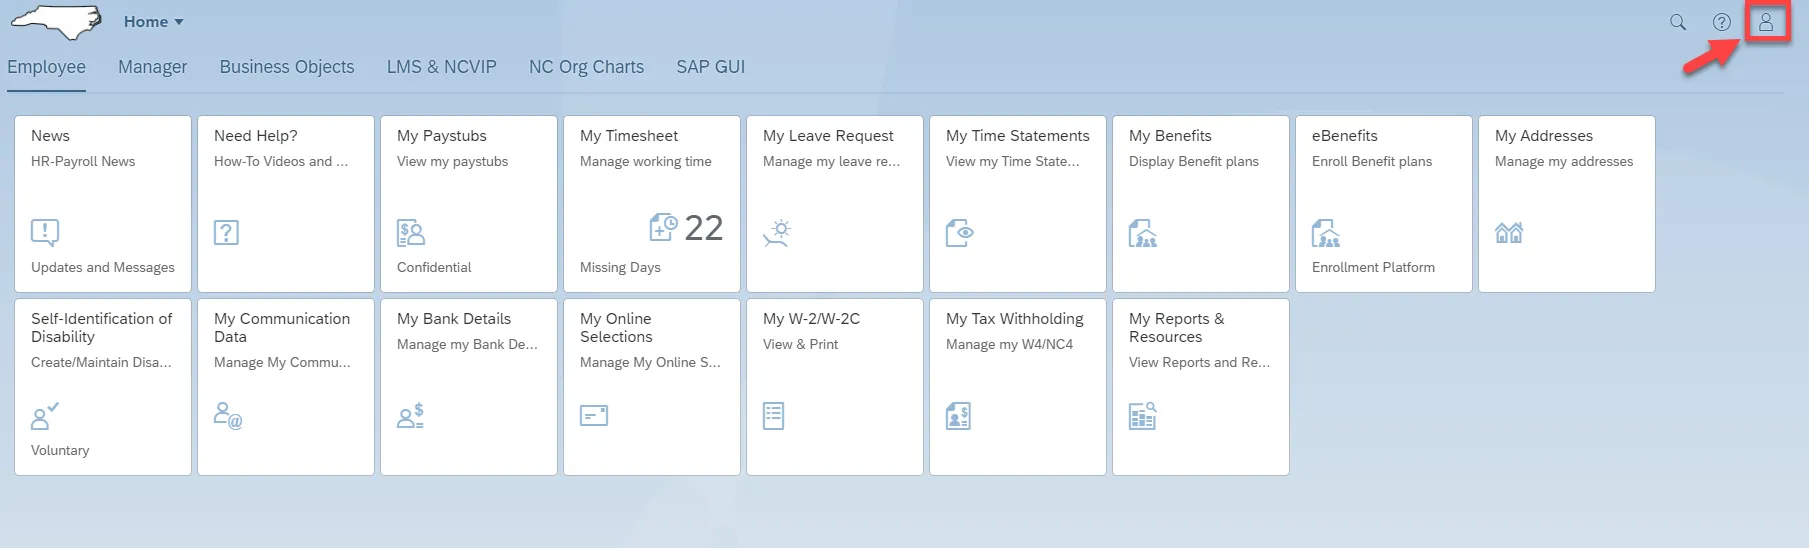Go to the SAP GUI tab
Viewport: 1809px width, 548px height.
[x=710, y=67]
